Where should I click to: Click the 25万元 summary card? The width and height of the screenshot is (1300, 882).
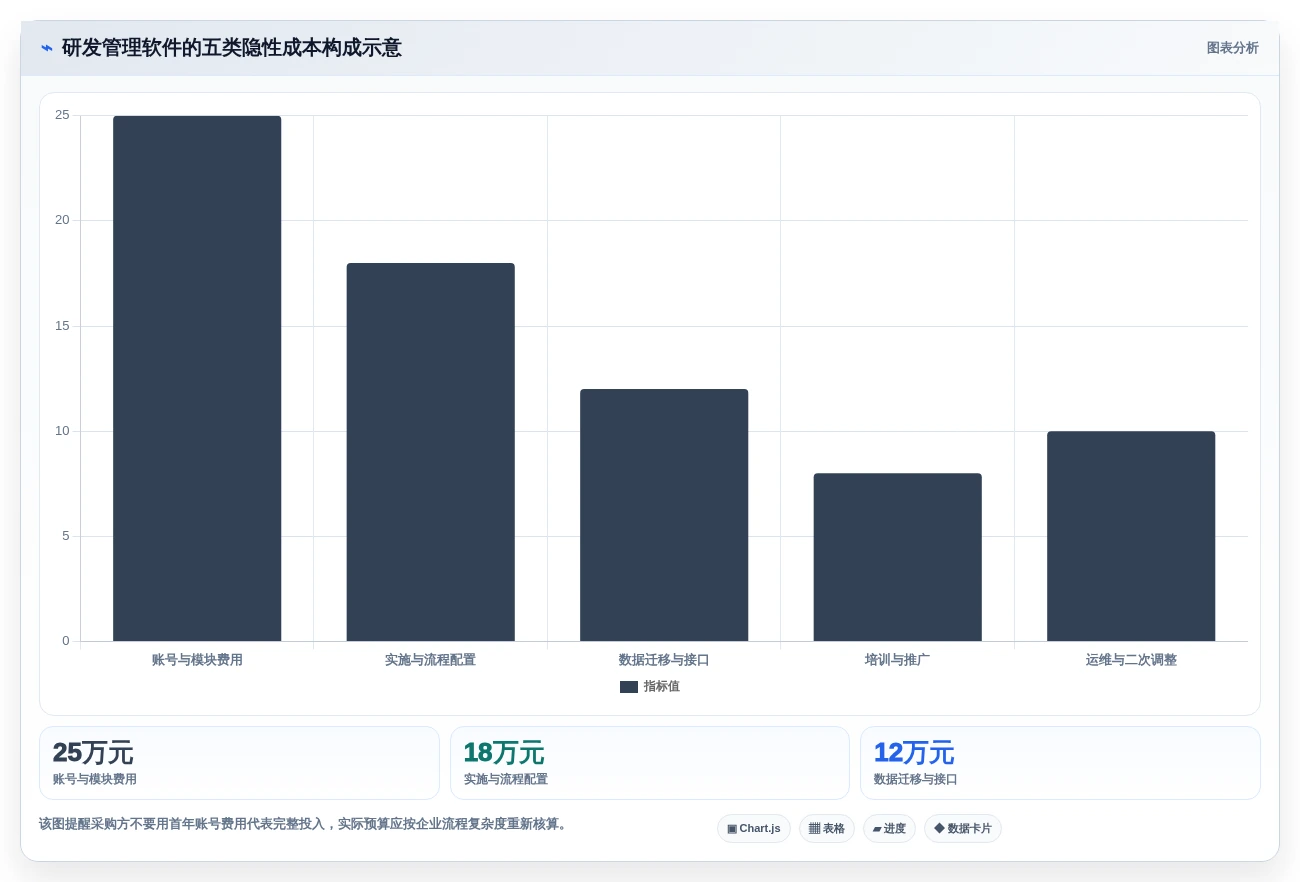[239, 763]
